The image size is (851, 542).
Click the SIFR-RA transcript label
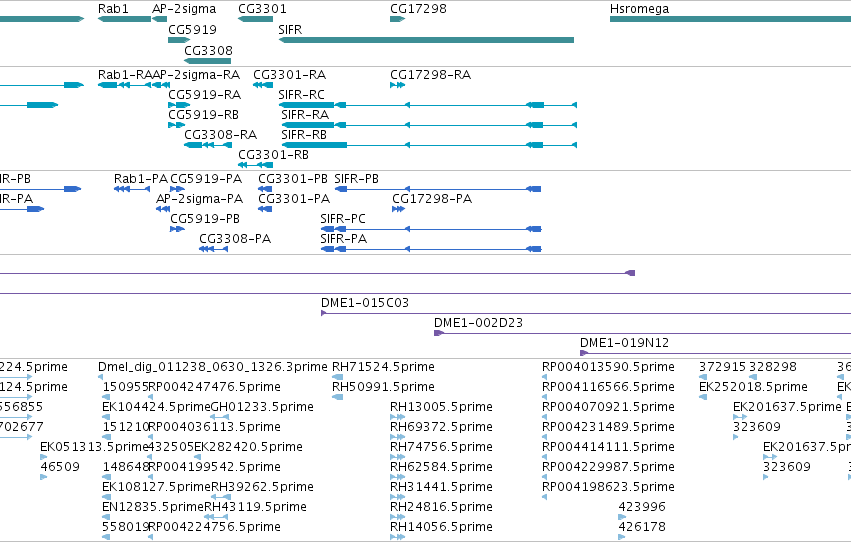[x=305, y=115]
